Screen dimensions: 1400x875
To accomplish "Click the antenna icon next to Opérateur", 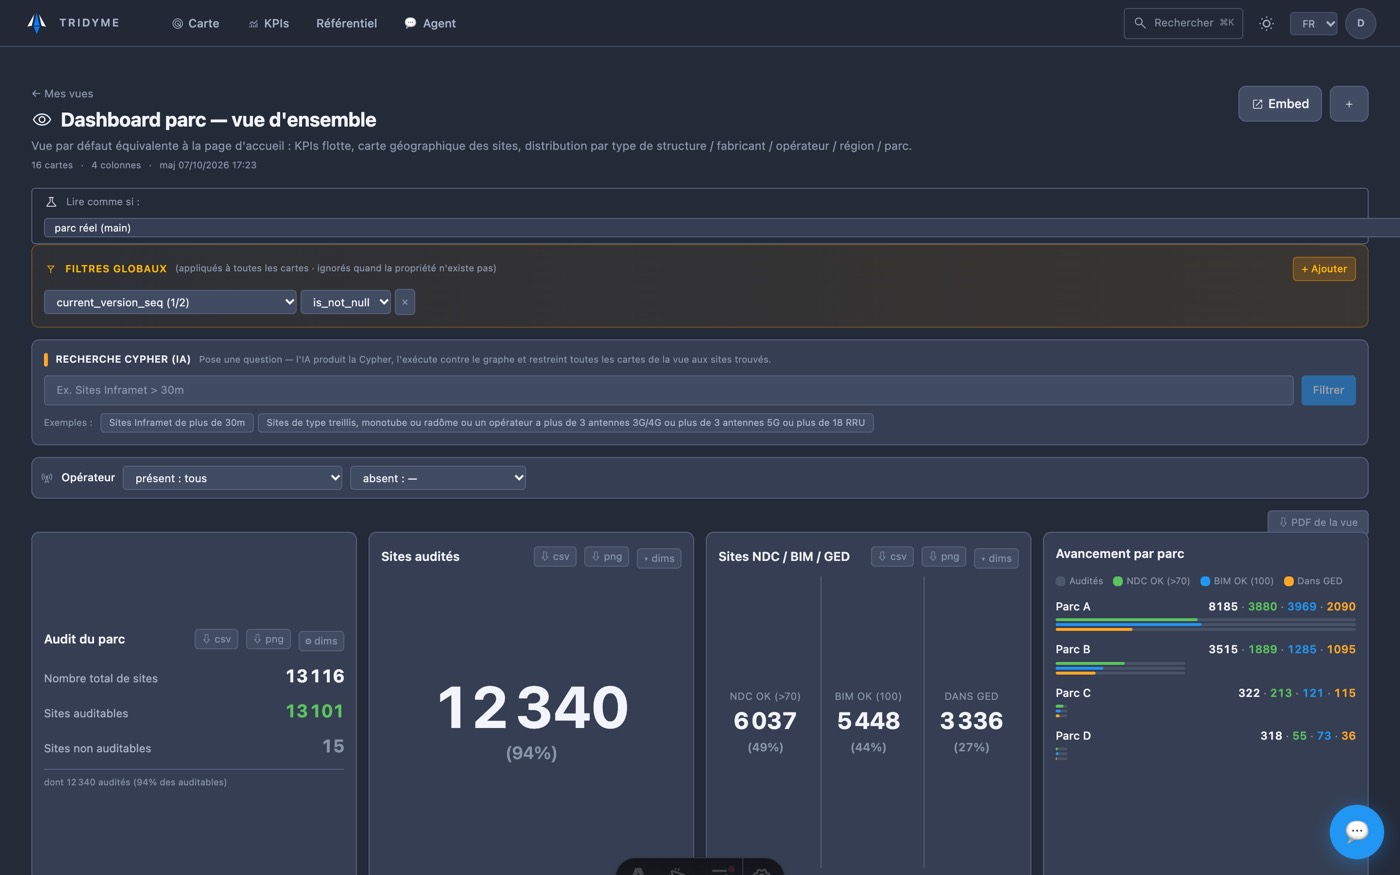I will (x=47, y=478).
